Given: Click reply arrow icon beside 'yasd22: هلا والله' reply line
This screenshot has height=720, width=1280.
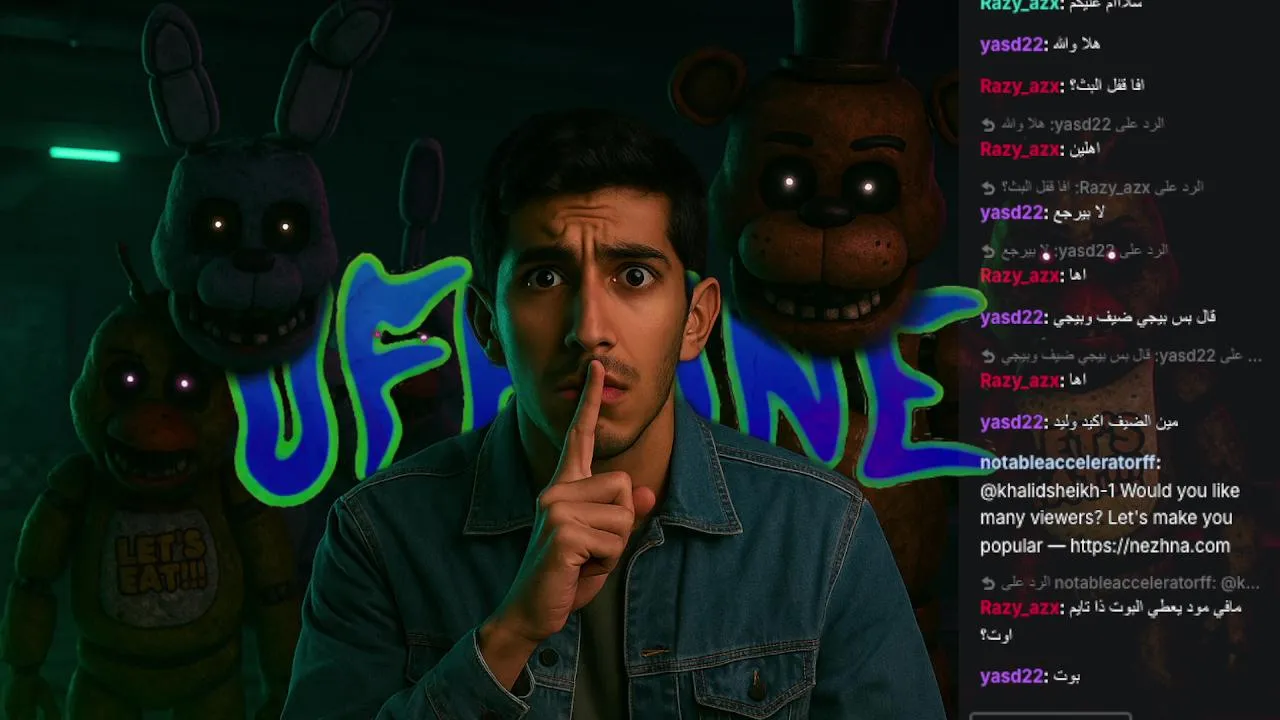Looking at the screenshot, I should pos(988,124).
